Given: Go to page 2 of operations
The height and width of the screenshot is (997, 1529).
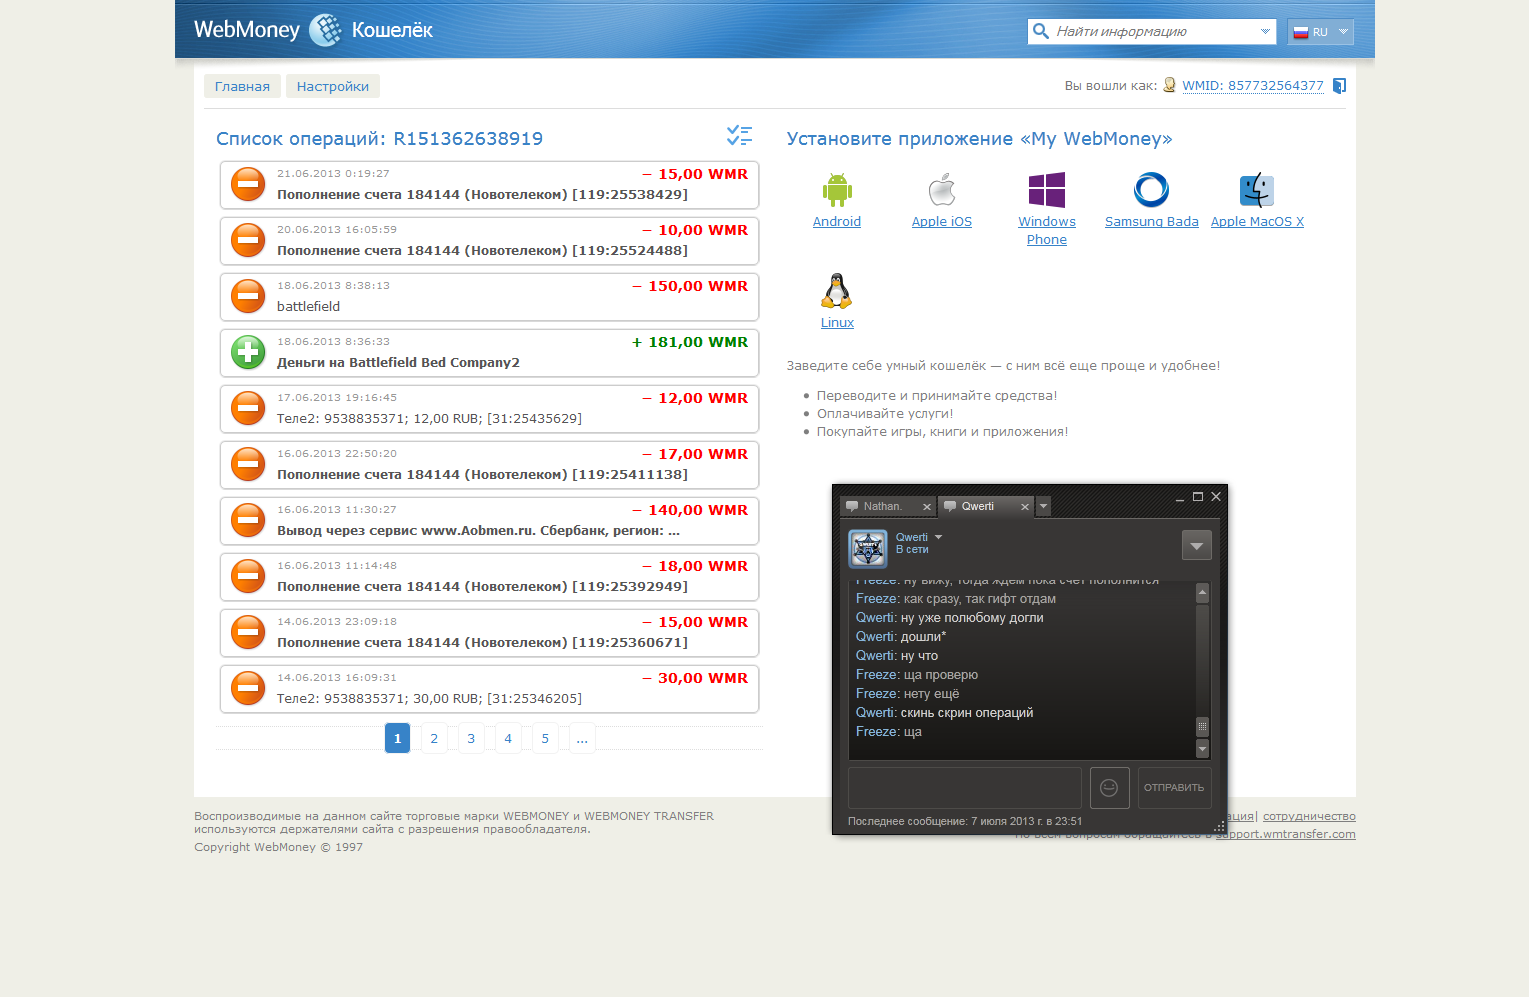Looking at the screenshot, I should pyautogui.click(x=434, y=738).
